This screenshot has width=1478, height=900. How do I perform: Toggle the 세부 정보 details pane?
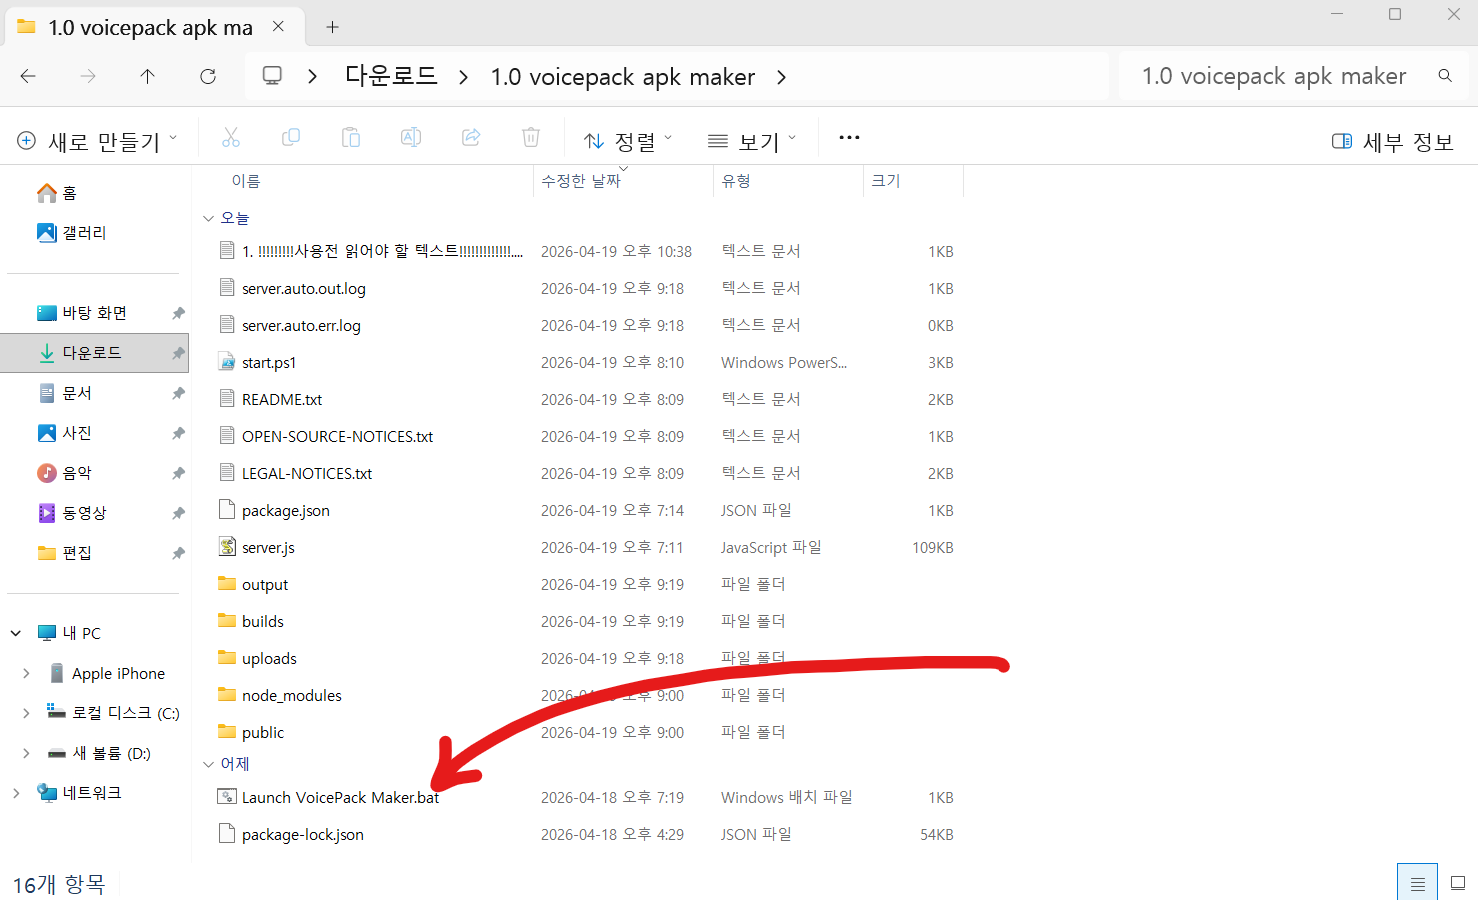1393,142
